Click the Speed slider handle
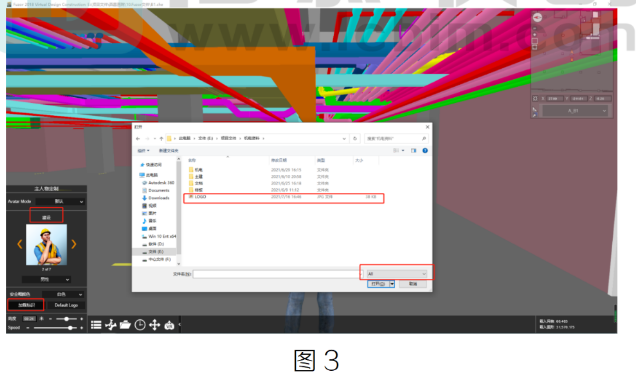The image size is (636, 384). [x=70, y=328]
